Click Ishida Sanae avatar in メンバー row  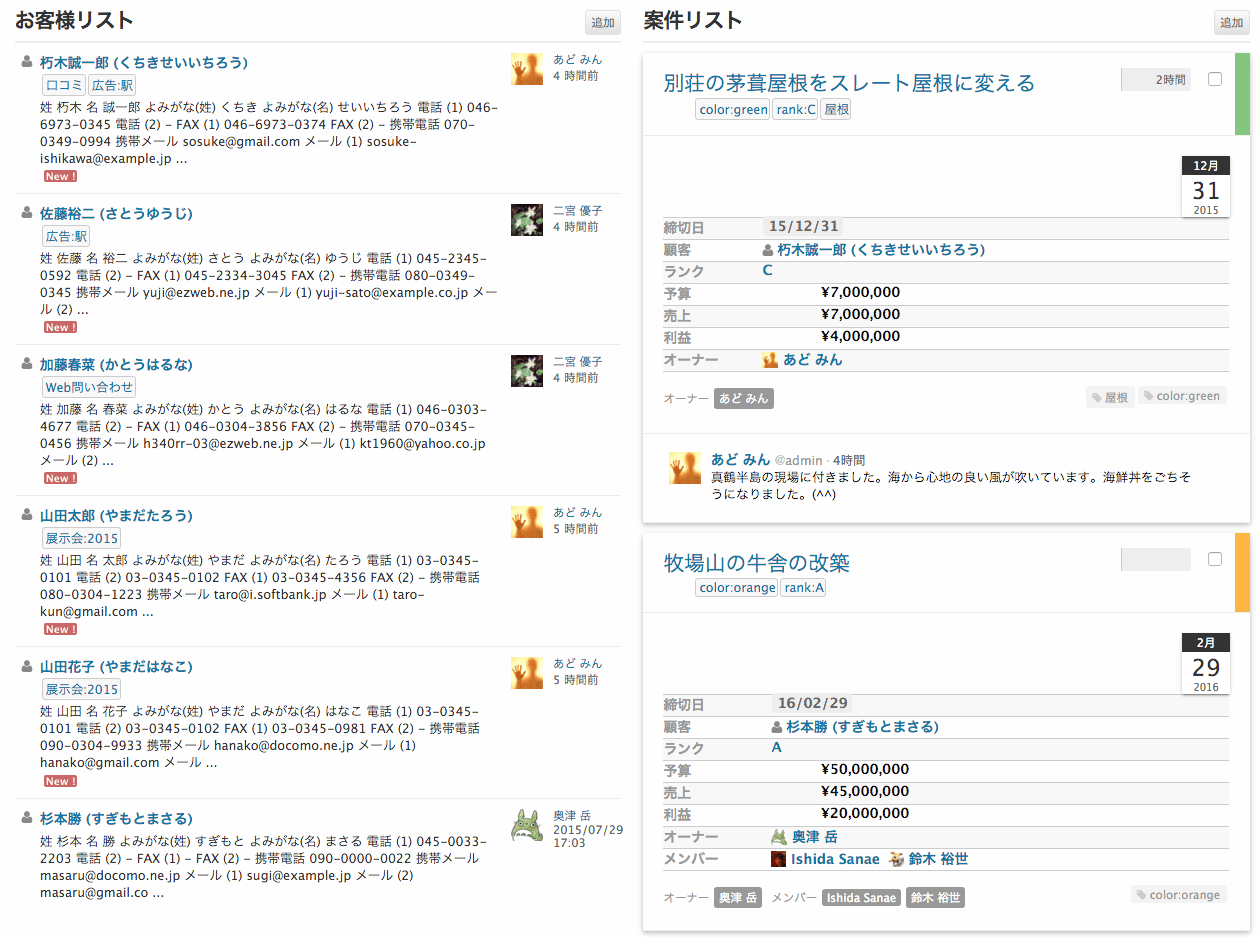click(778, 859)
